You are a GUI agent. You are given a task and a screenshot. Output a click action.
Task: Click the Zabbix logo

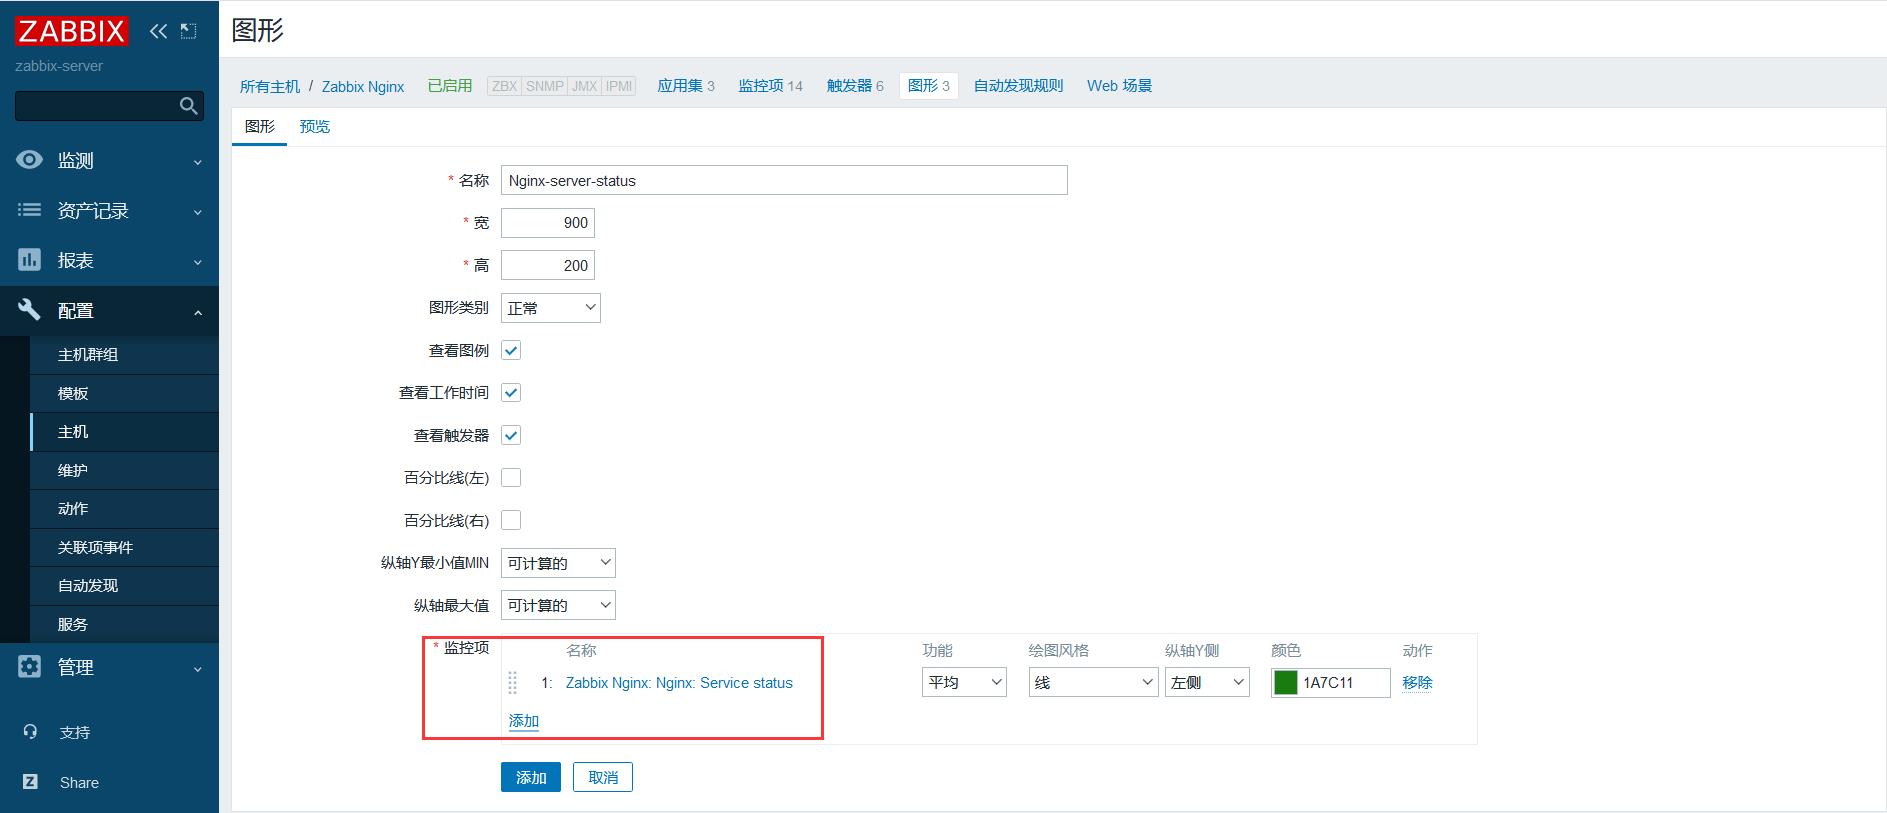(71, 31)
